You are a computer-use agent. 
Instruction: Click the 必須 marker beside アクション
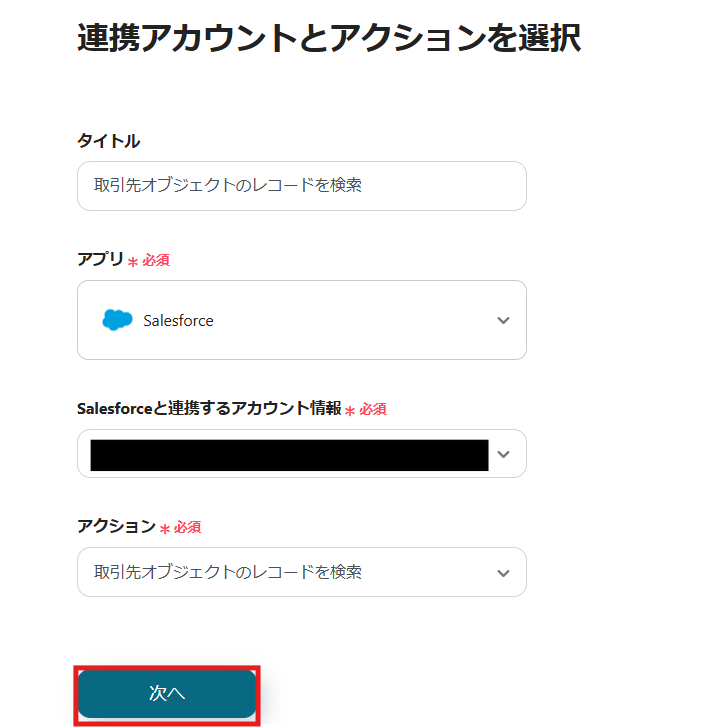tap(188, 527)
